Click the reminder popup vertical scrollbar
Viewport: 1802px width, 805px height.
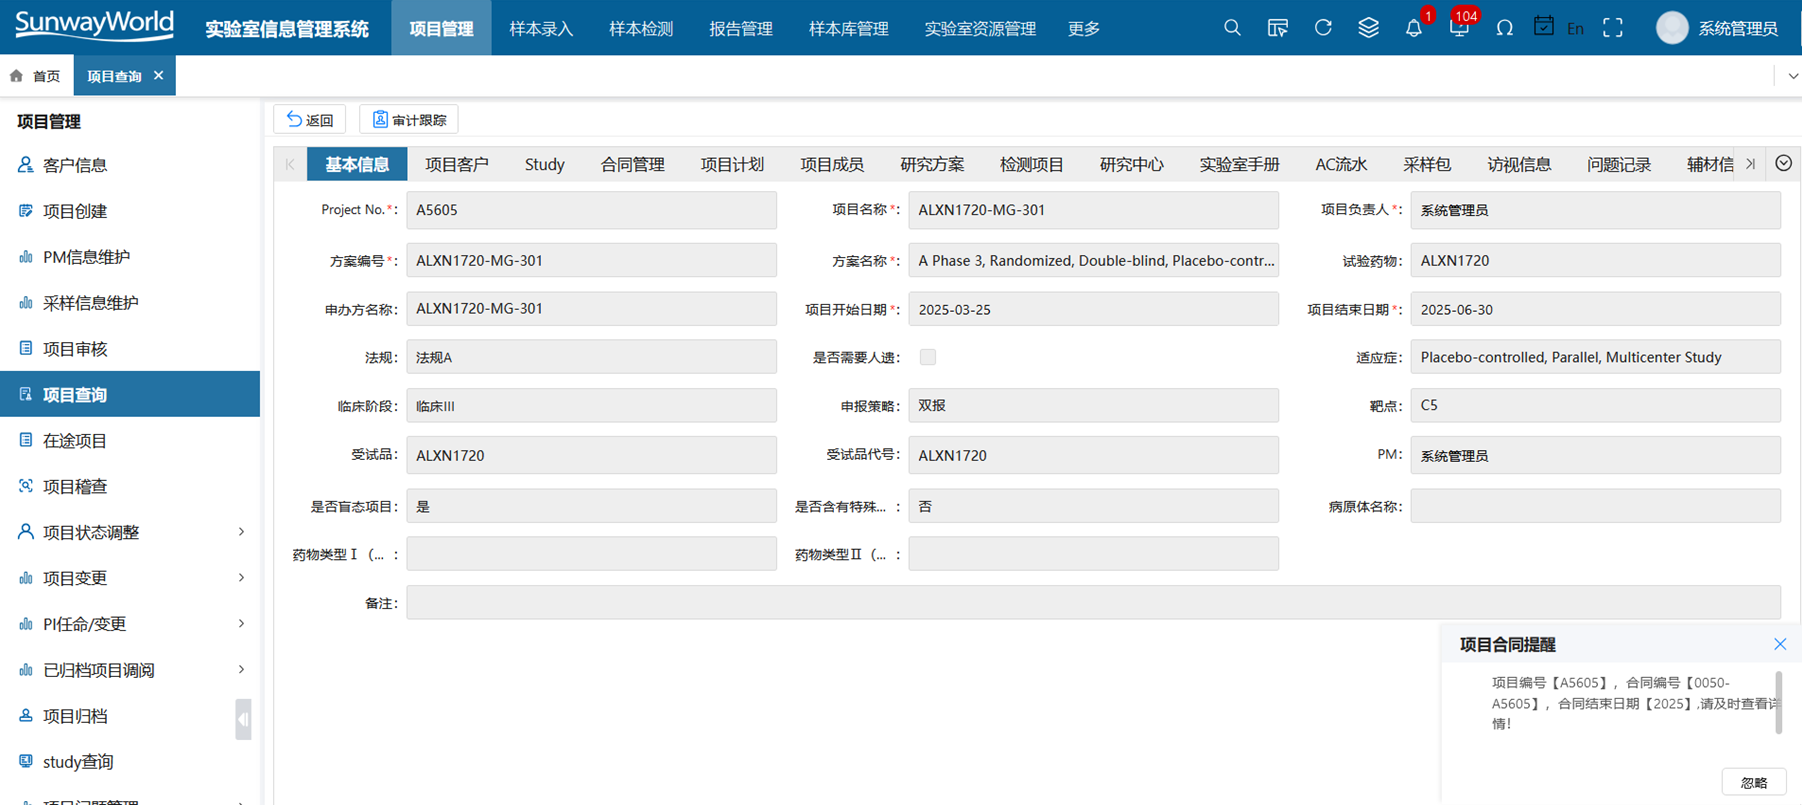(1778, 702)
